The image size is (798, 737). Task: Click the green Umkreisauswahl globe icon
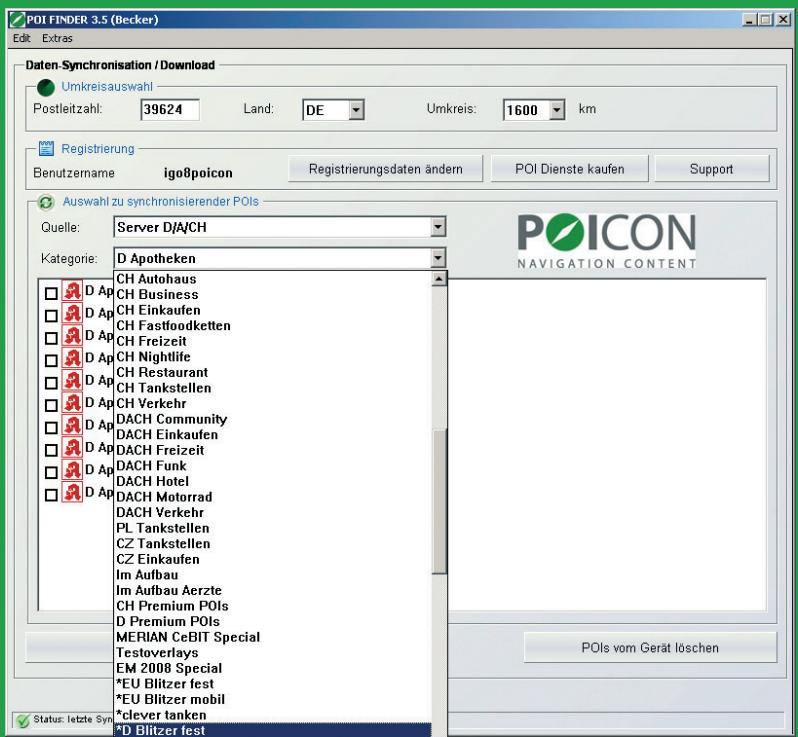tap(46, 88)
